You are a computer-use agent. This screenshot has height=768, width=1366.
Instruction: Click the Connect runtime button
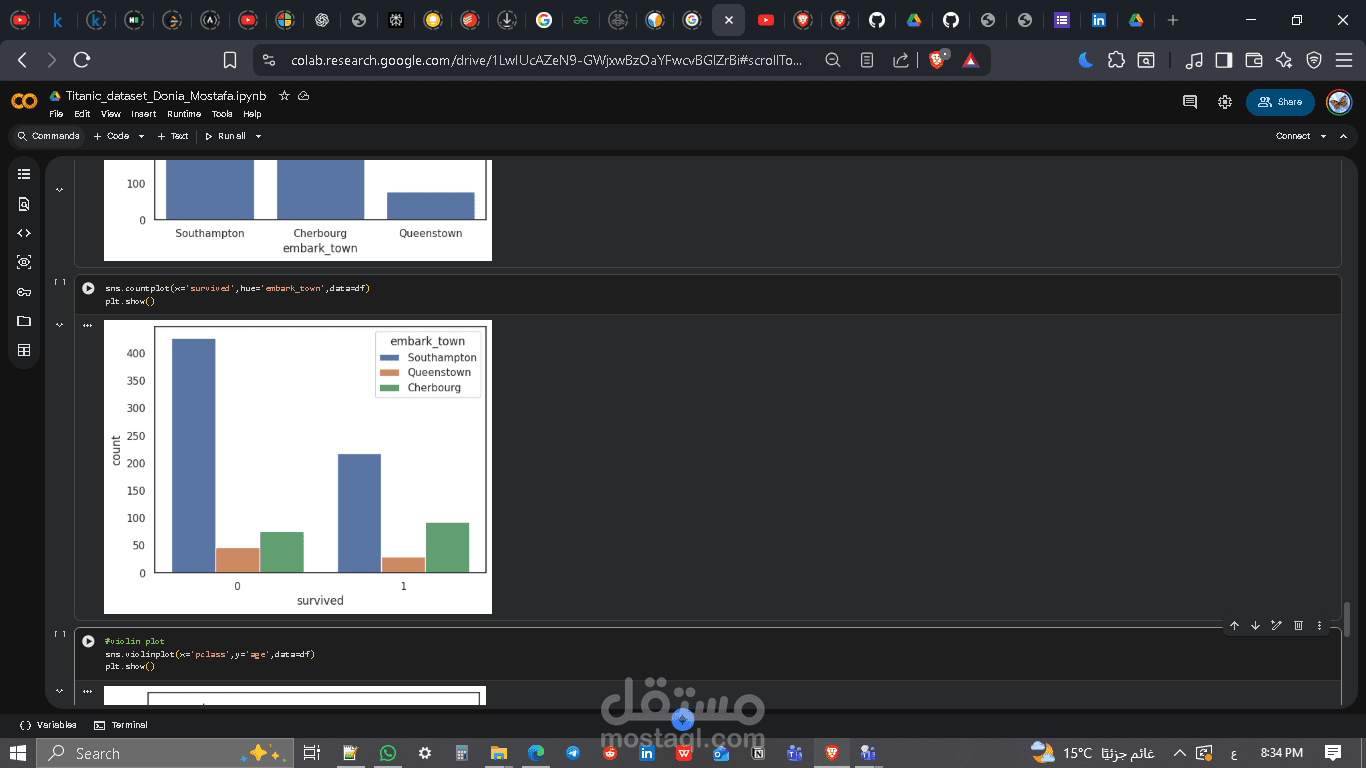pos(1292,136)
